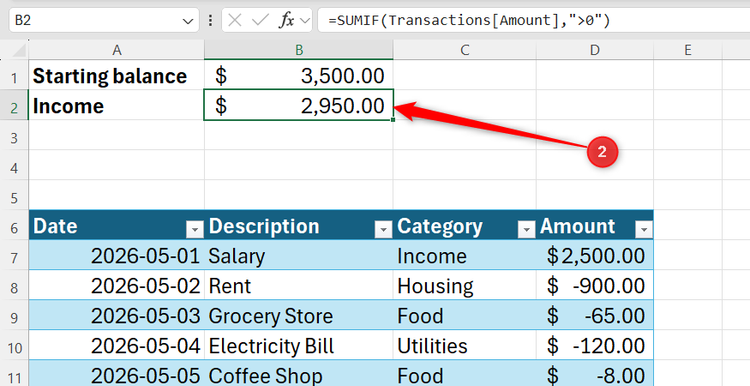Click the formula bar Cancel X icon

[x=234, y=21]
